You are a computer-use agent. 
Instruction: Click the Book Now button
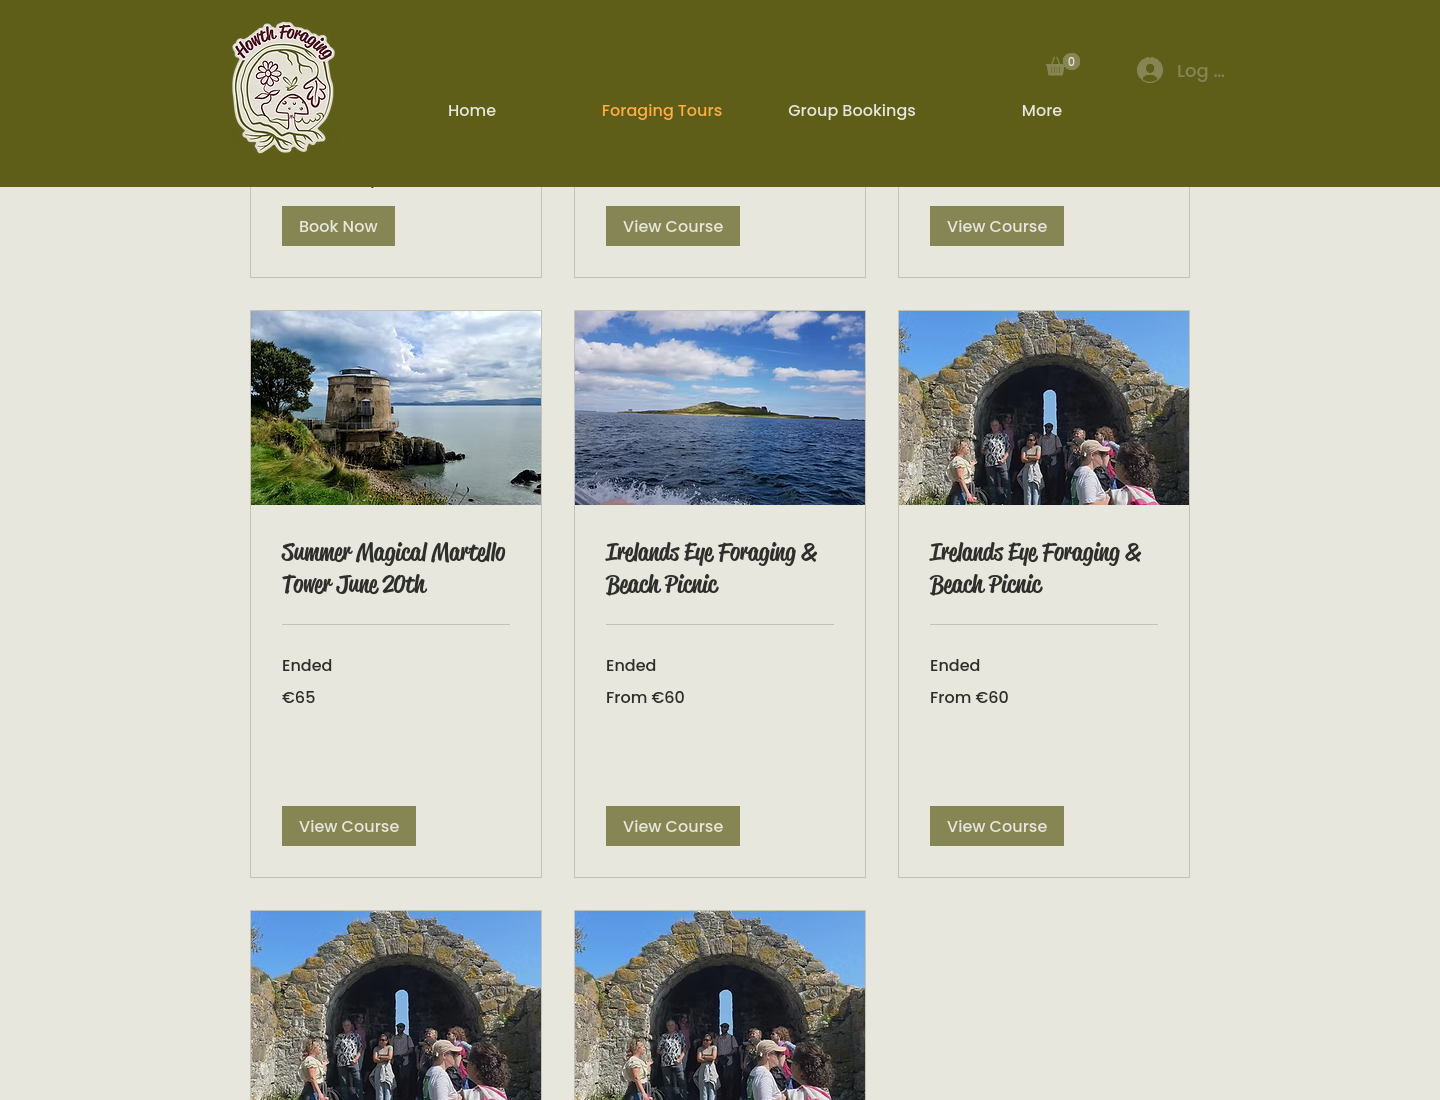point(338,226)
